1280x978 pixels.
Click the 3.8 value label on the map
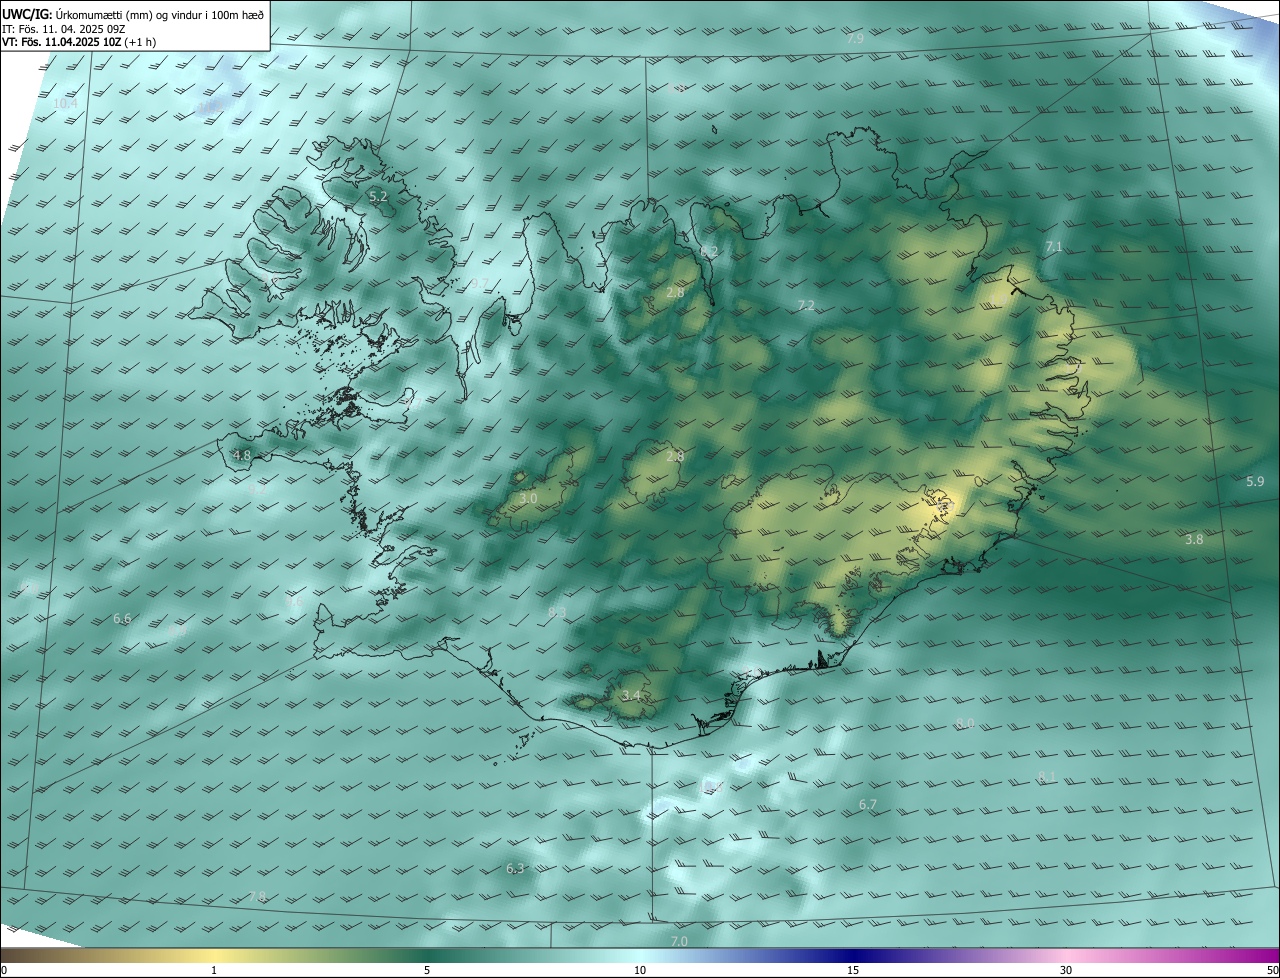click(x=1194, y=539)
